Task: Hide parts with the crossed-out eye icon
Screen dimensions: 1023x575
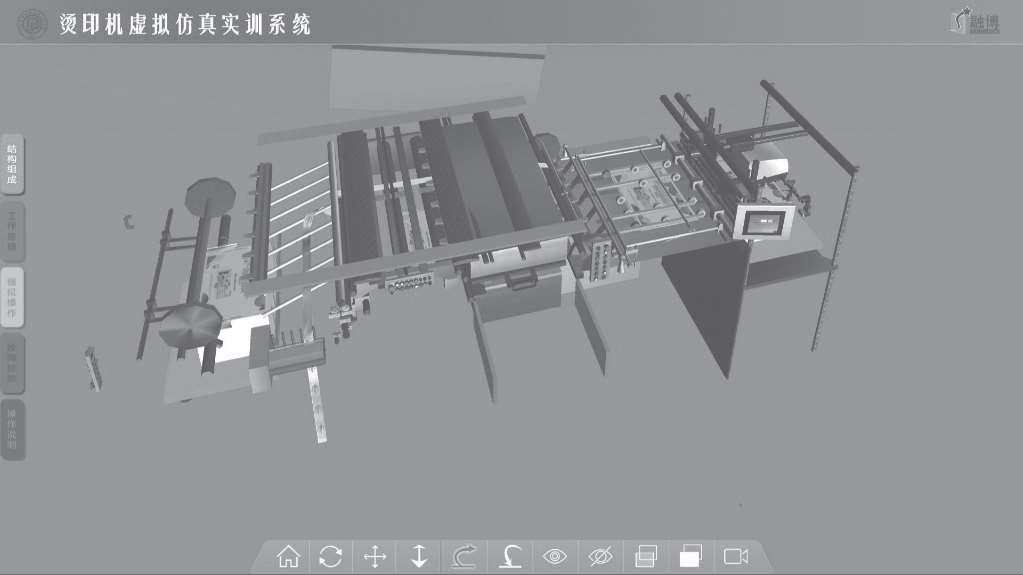Action: tap(600, 557)
